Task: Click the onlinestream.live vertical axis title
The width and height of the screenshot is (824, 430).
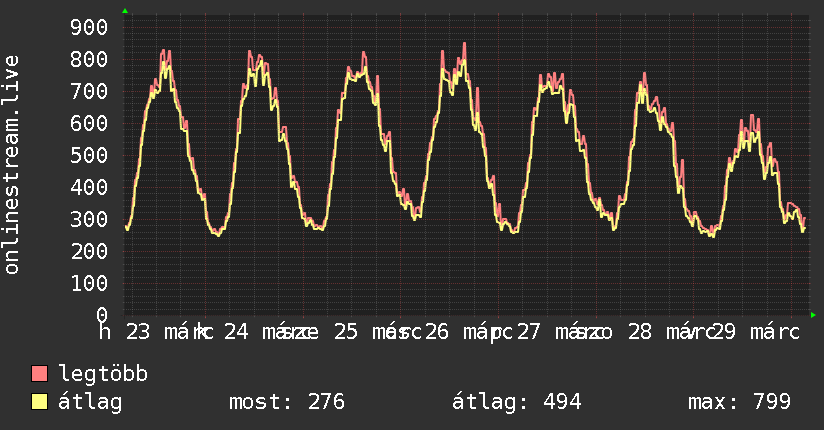Action: tap(11, 165)
